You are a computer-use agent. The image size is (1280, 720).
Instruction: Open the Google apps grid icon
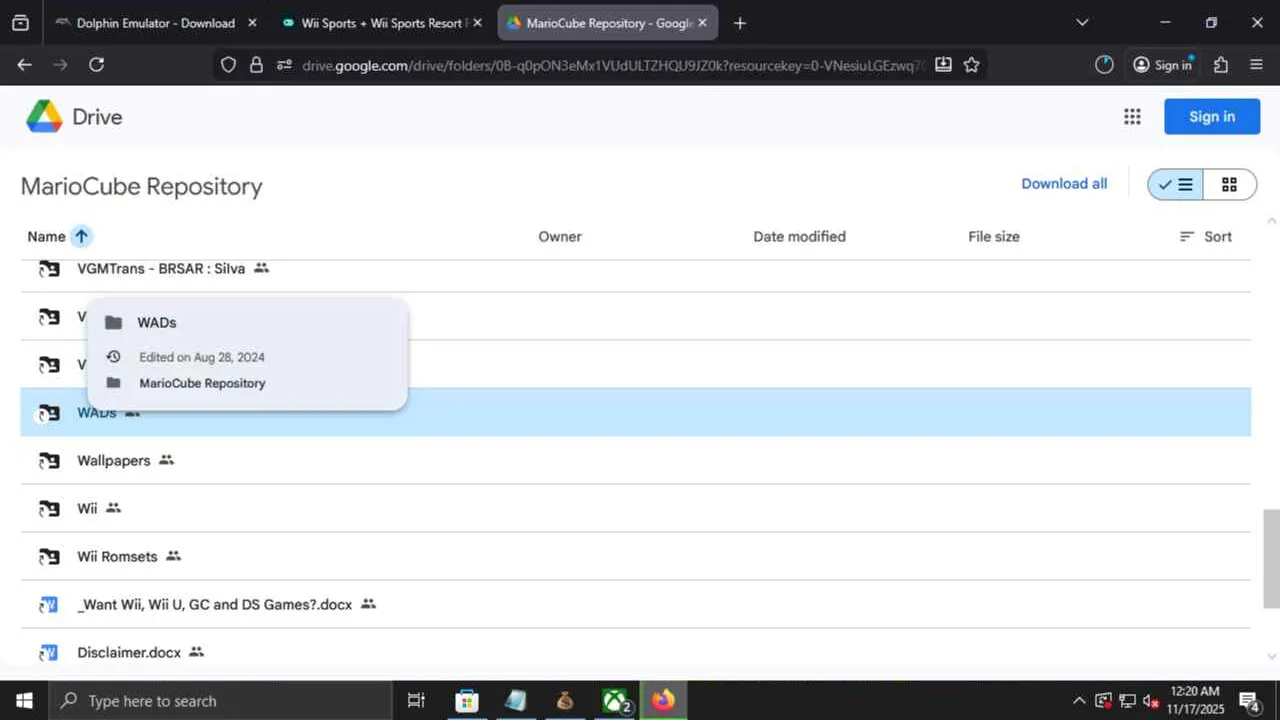(x=1132, y=117)
